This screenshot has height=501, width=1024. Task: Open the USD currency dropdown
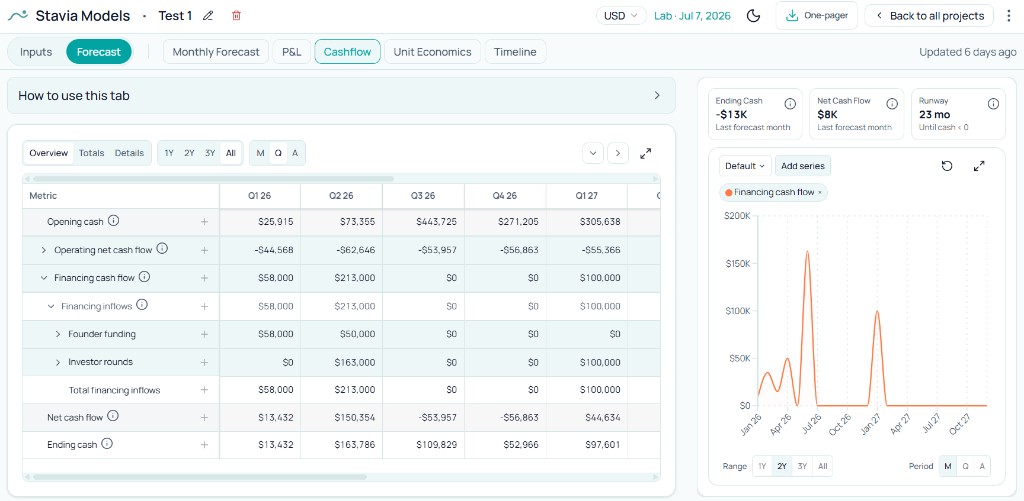click(621, 16)
